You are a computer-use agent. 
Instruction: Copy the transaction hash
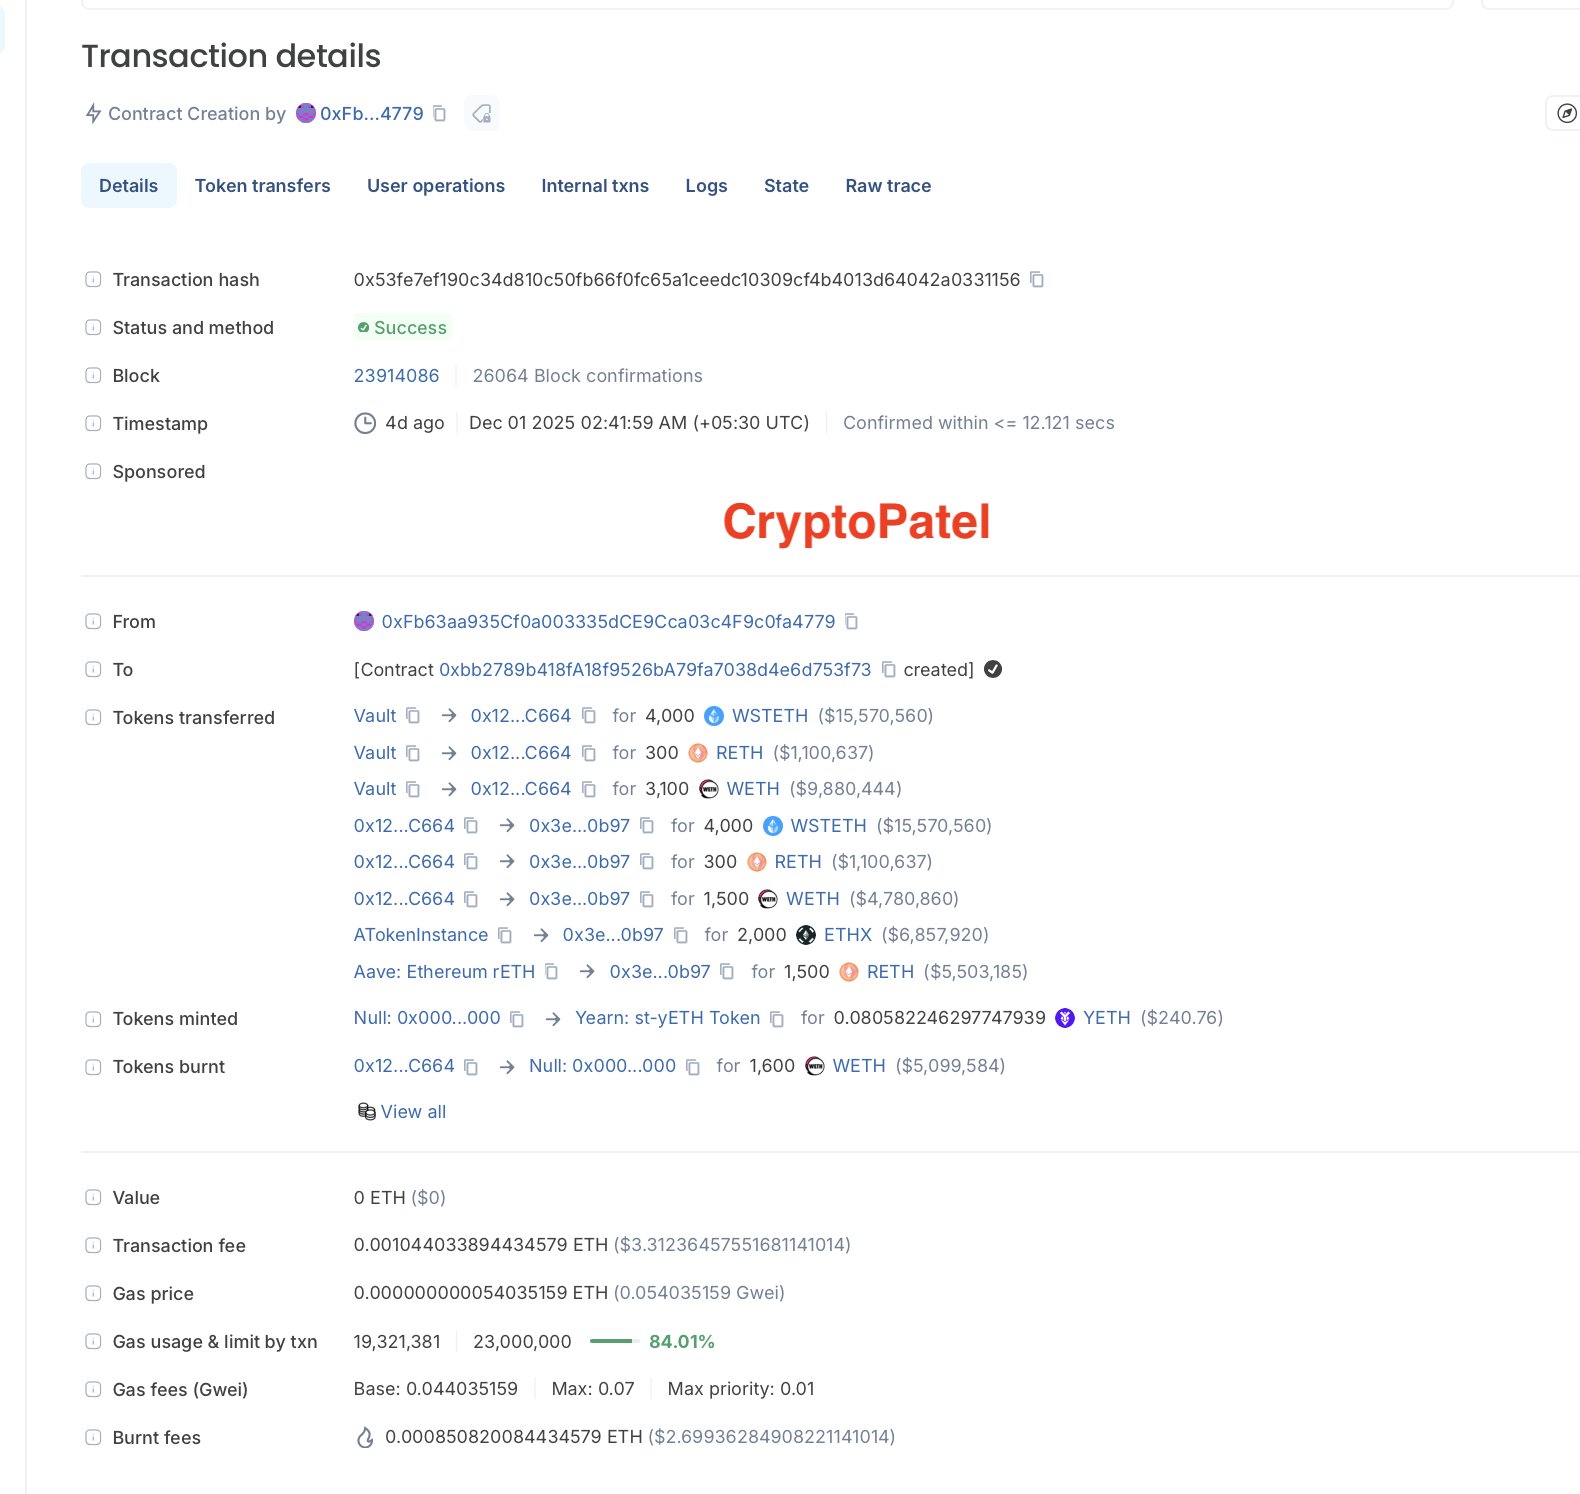(x=1037, y=280)
